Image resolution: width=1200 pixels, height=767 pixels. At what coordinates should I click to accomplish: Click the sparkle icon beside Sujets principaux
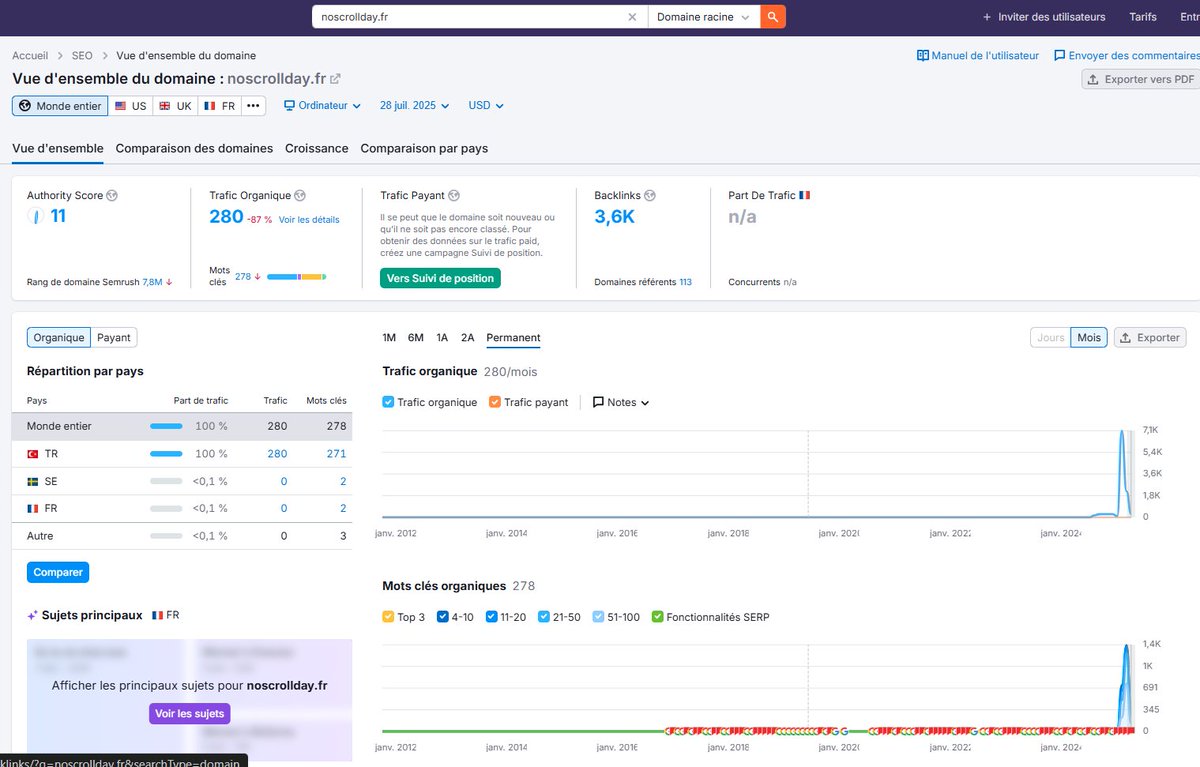tap(33, 615)
